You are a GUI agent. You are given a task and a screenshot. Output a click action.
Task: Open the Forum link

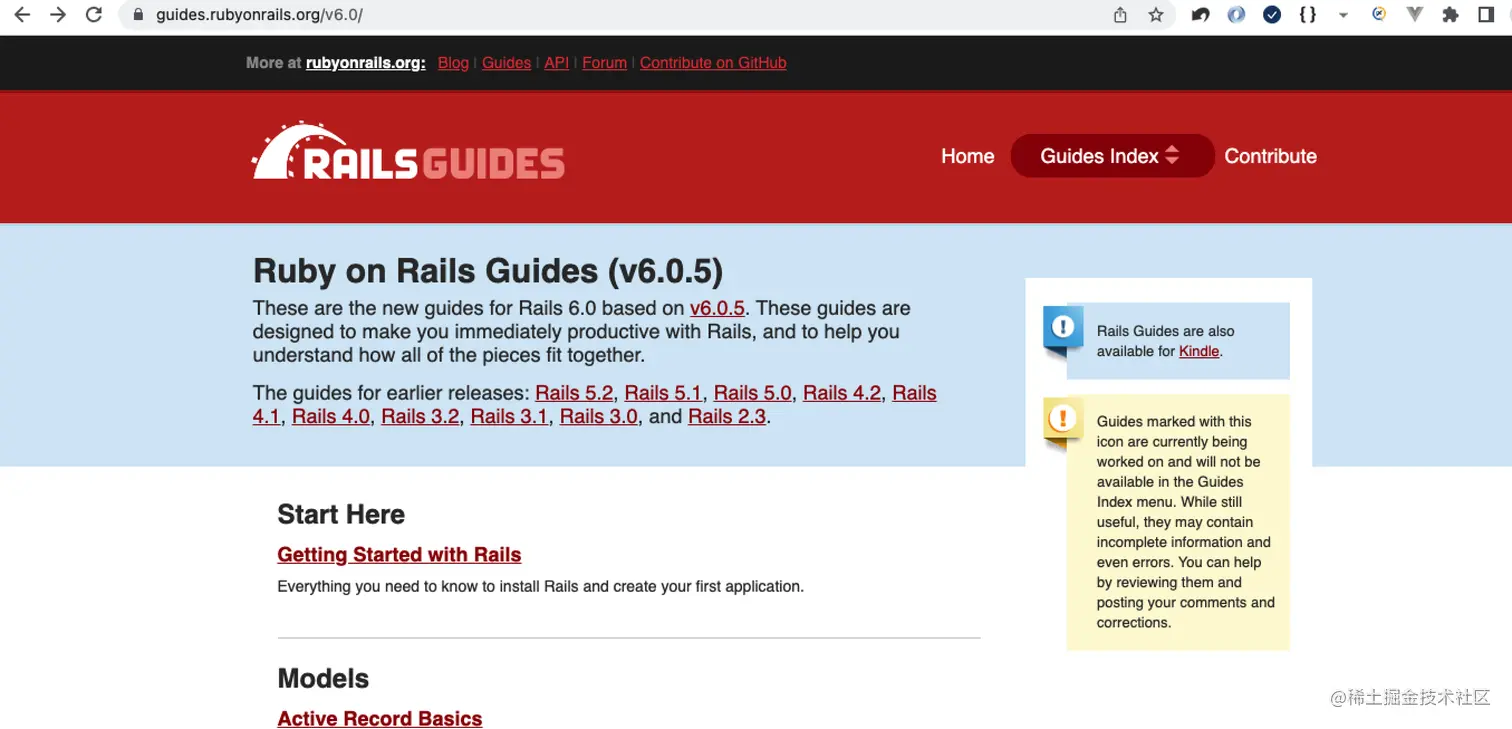(604, 62)
